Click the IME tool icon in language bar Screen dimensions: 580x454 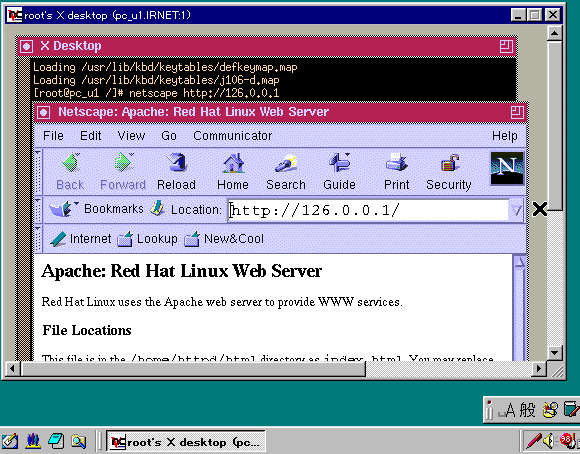(549, 410)
